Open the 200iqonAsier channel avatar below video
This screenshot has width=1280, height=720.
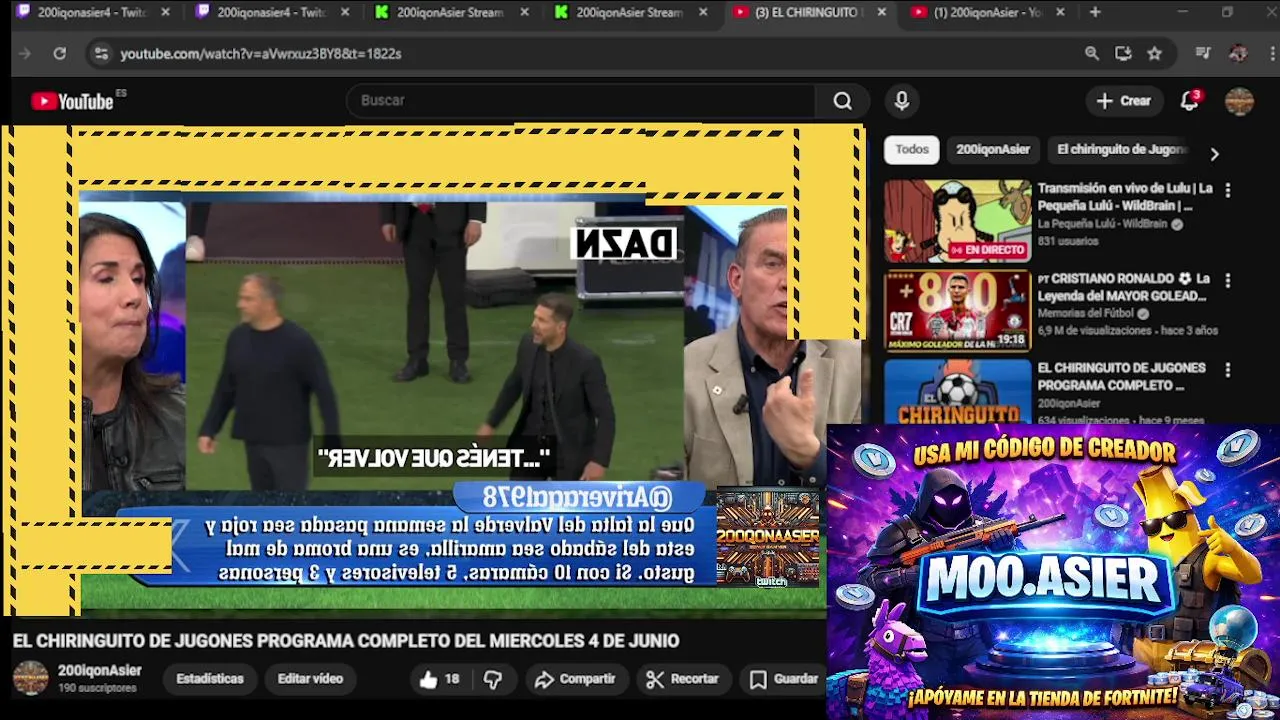point(30,678)
